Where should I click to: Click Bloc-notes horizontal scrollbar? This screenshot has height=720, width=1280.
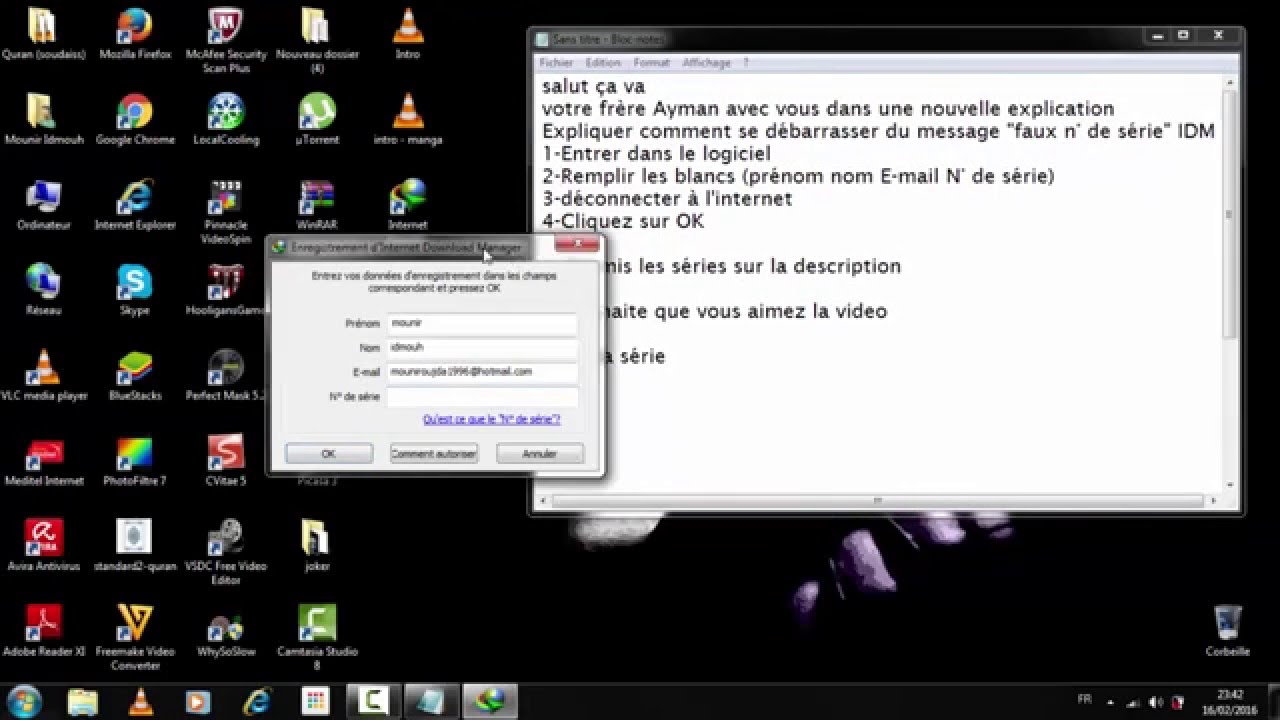tap(879, 499)
